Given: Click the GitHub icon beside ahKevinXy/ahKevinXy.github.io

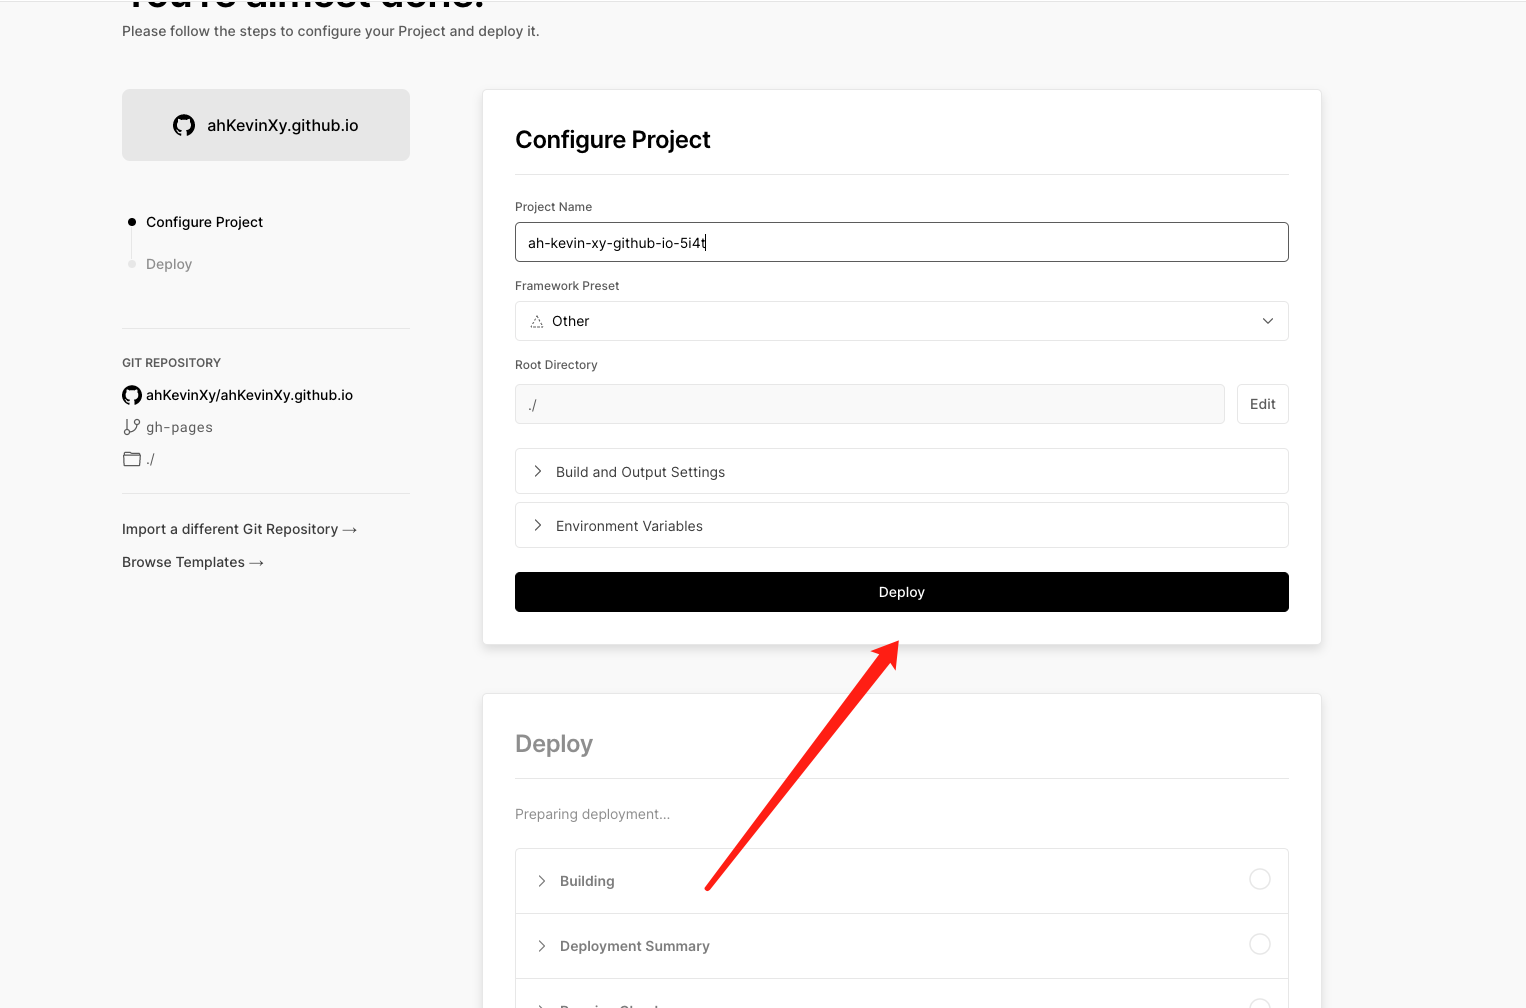Looking at the screenshot, I should 132,395.
